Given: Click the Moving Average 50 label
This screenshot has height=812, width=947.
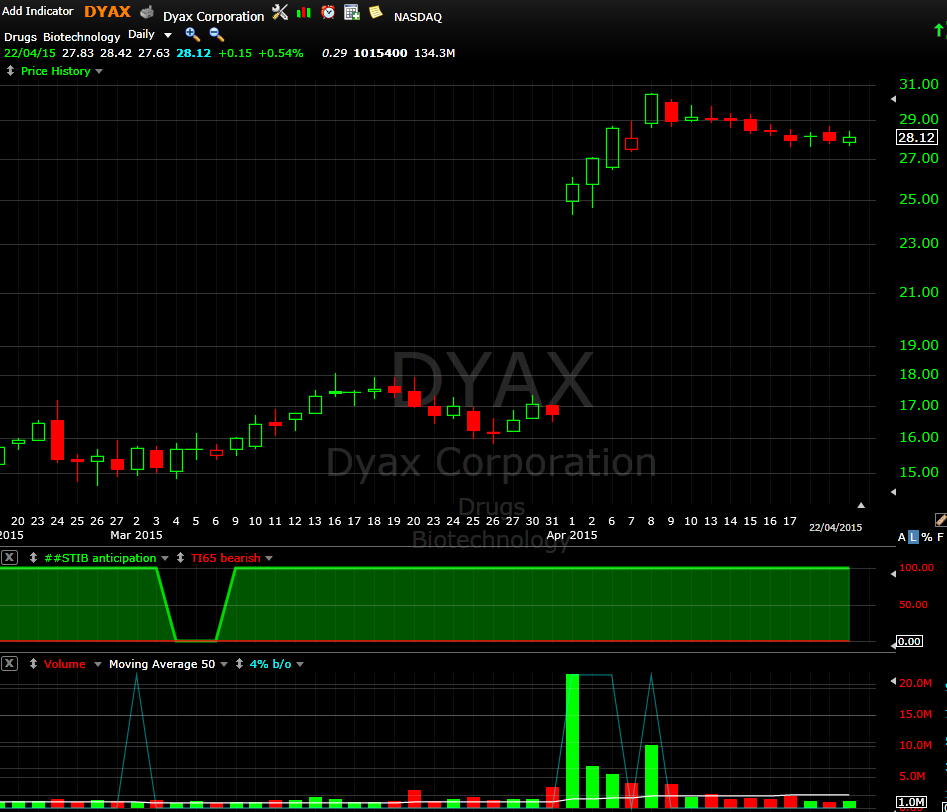Looking at the screenshot, I should pyautogui.click(x=162, y=664).
